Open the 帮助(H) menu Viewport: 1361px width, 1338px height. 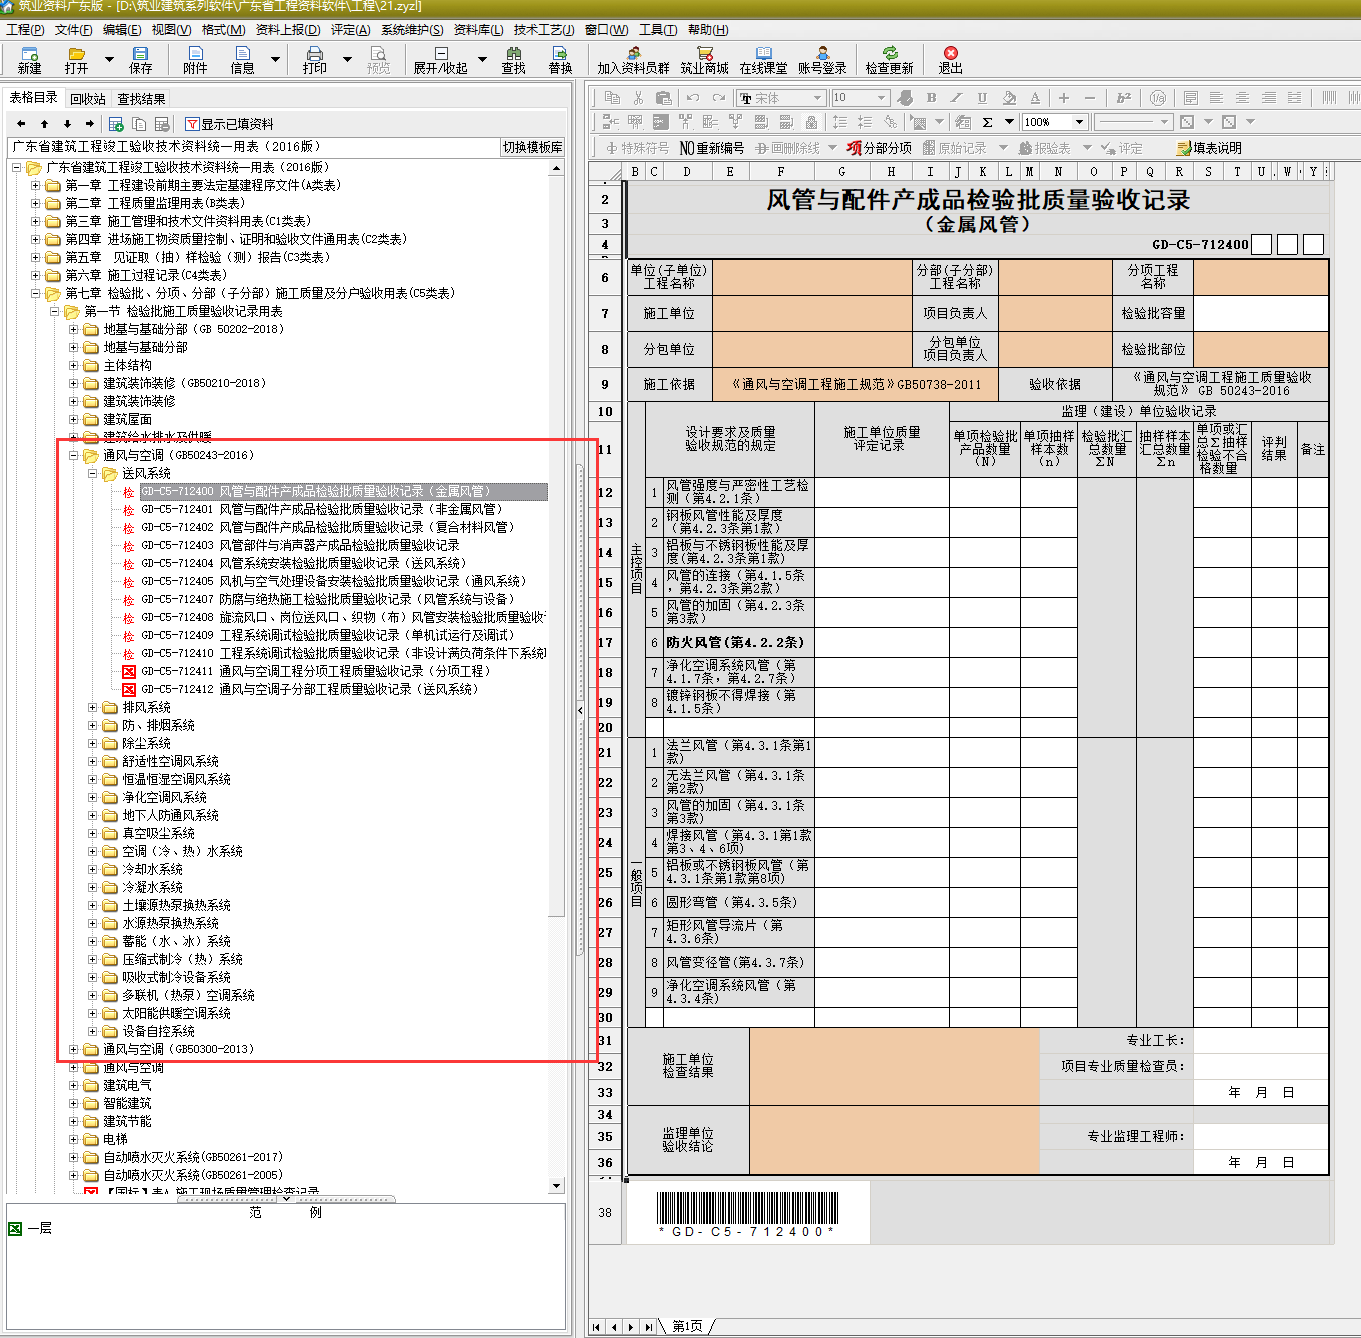(708, 30)
